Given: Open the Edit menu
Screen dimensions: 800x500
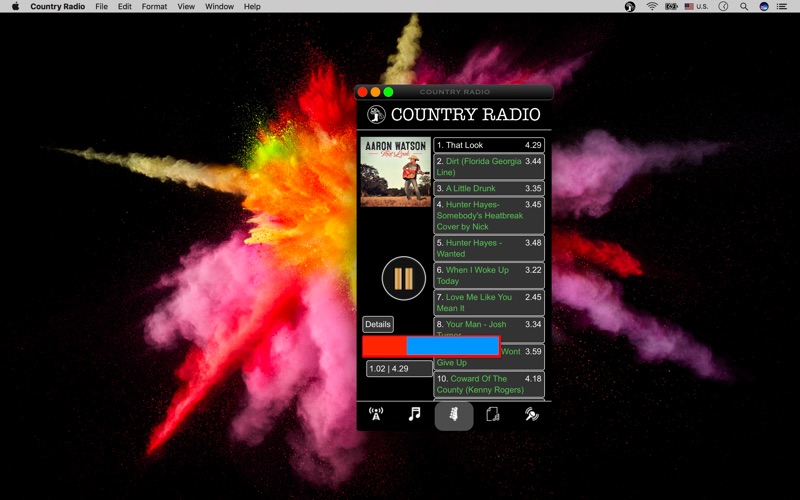Looking at the screenshot, I should 124,7.
